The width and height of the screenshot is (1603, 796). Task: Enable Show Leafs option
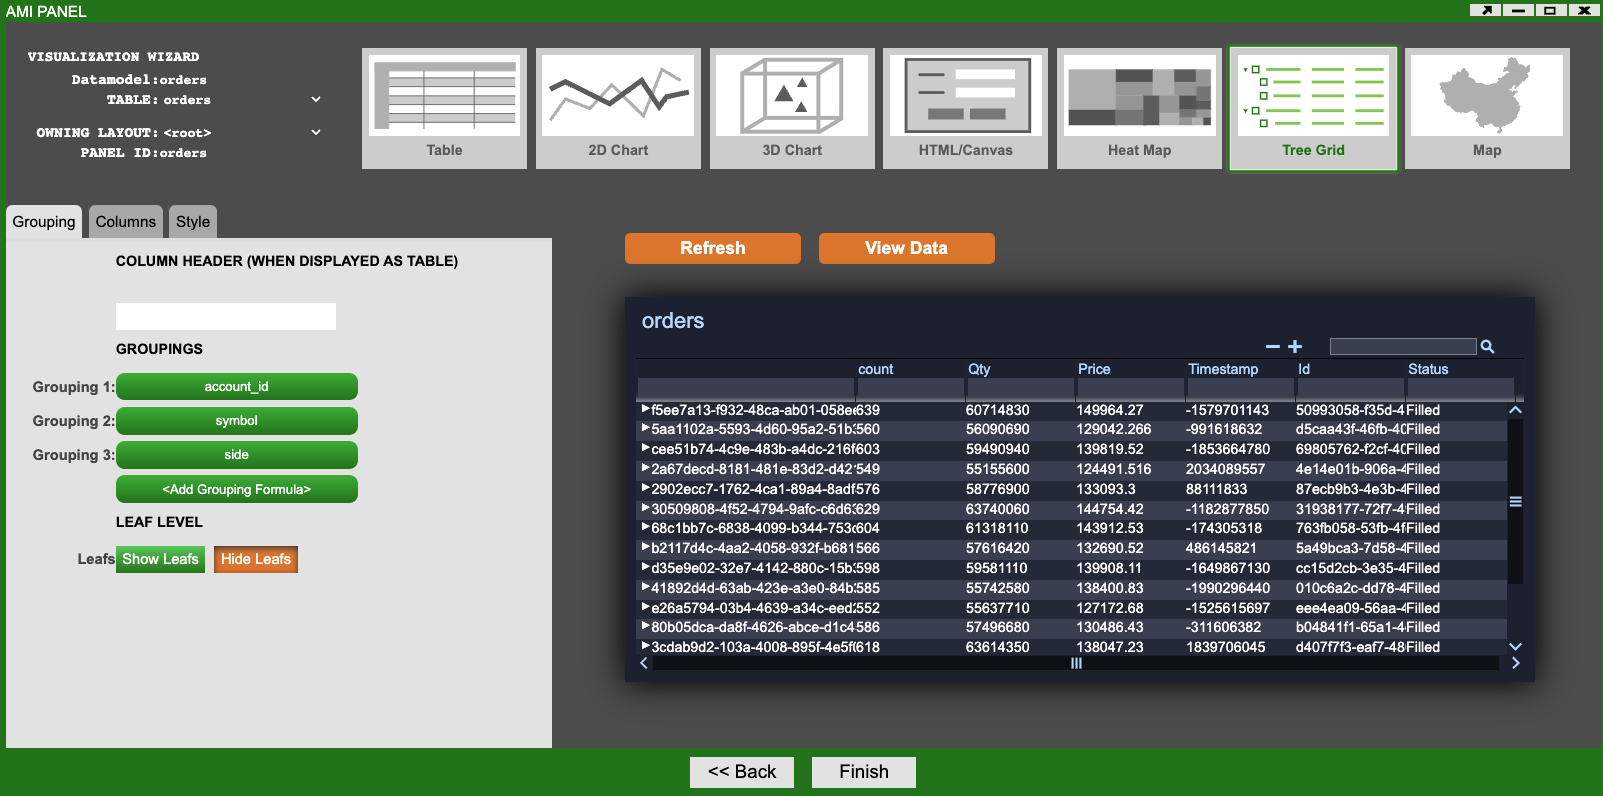160,559
